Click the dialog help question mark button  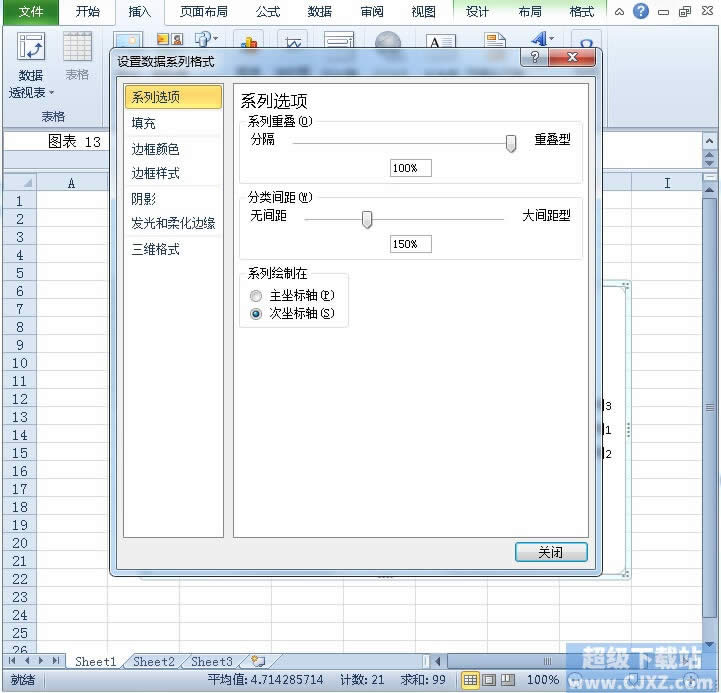click(x=537, y=59)
